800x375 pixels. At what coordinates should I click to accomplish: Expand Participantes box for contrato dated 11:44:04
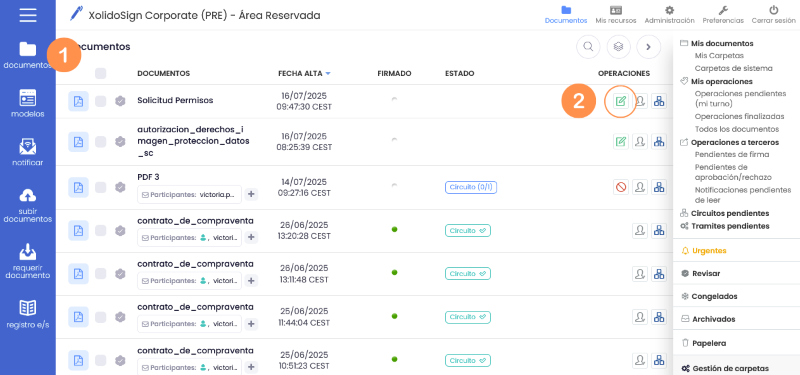(189, 323)
